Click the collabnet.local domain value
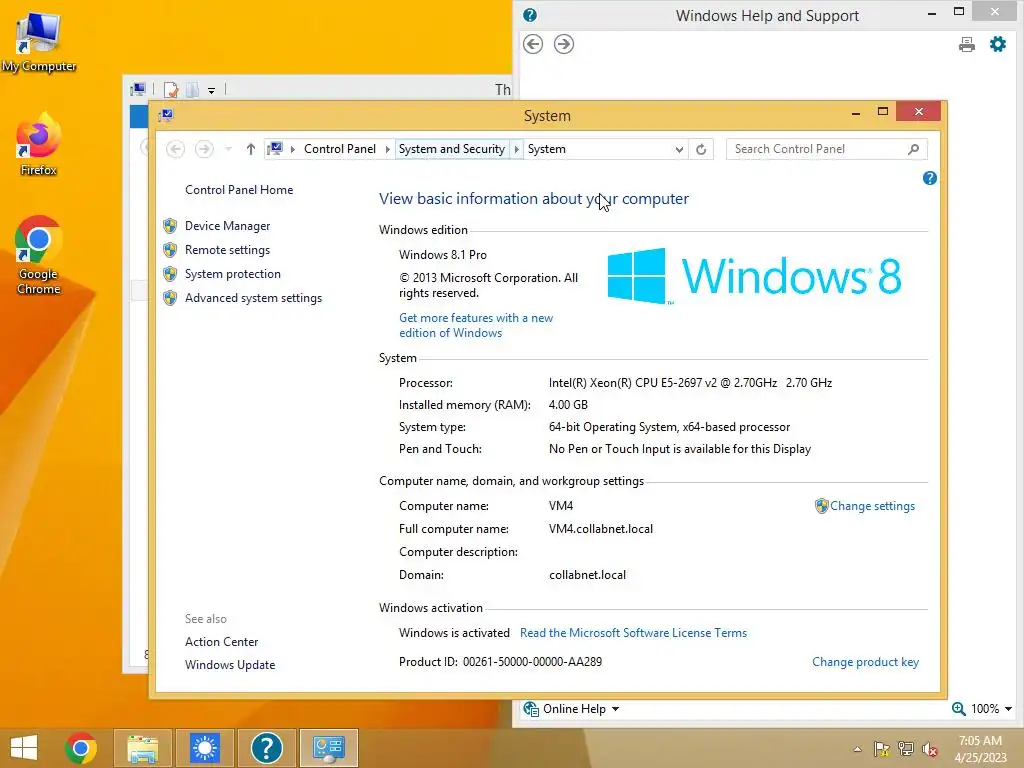 coord(587,575)
